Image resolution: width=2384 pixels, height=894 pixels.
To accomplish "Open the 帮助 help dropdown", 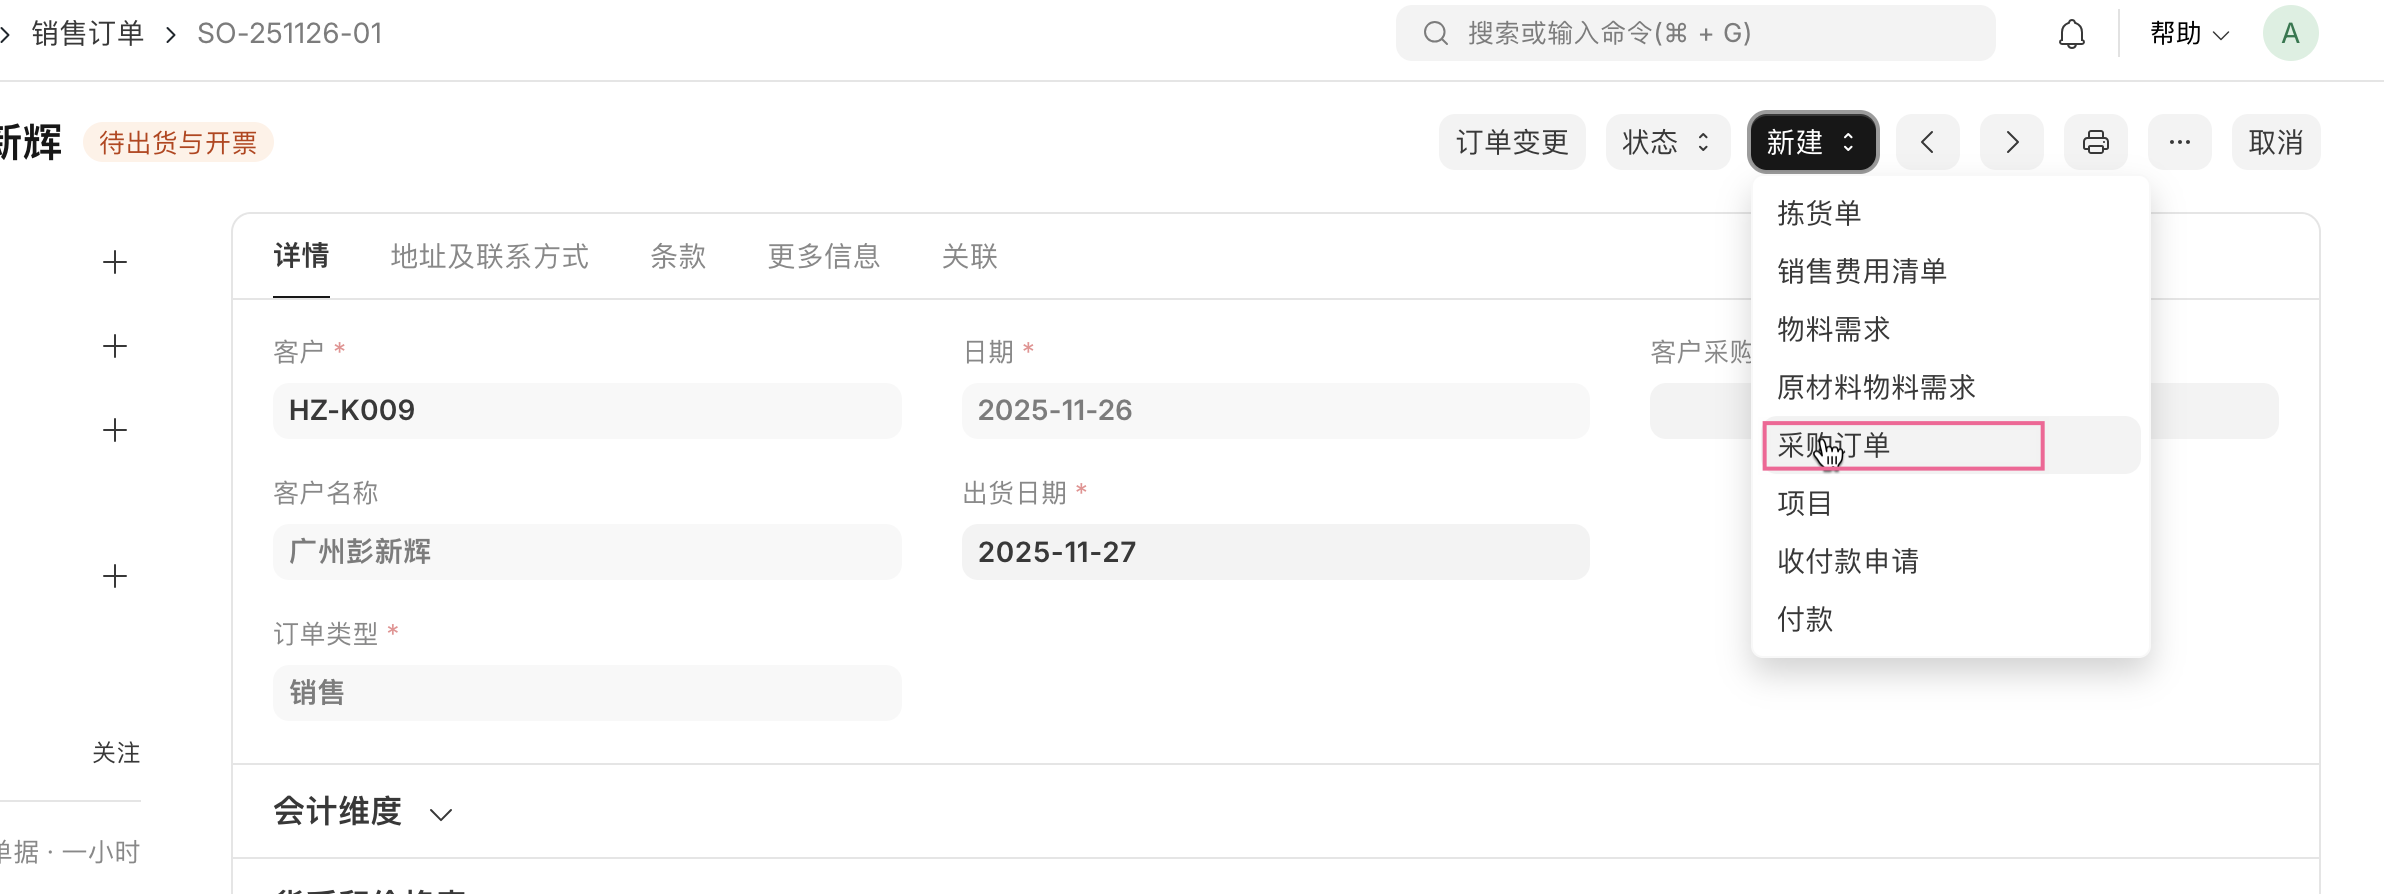I will [x=2189, y=34].
